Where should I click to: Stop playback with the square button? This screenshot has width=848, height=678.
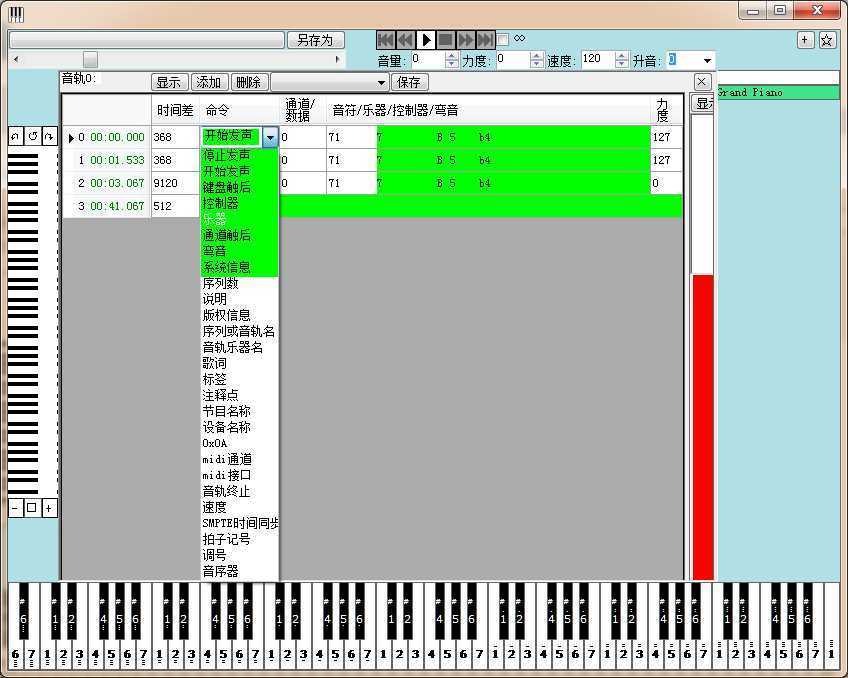tap(445, 39)
